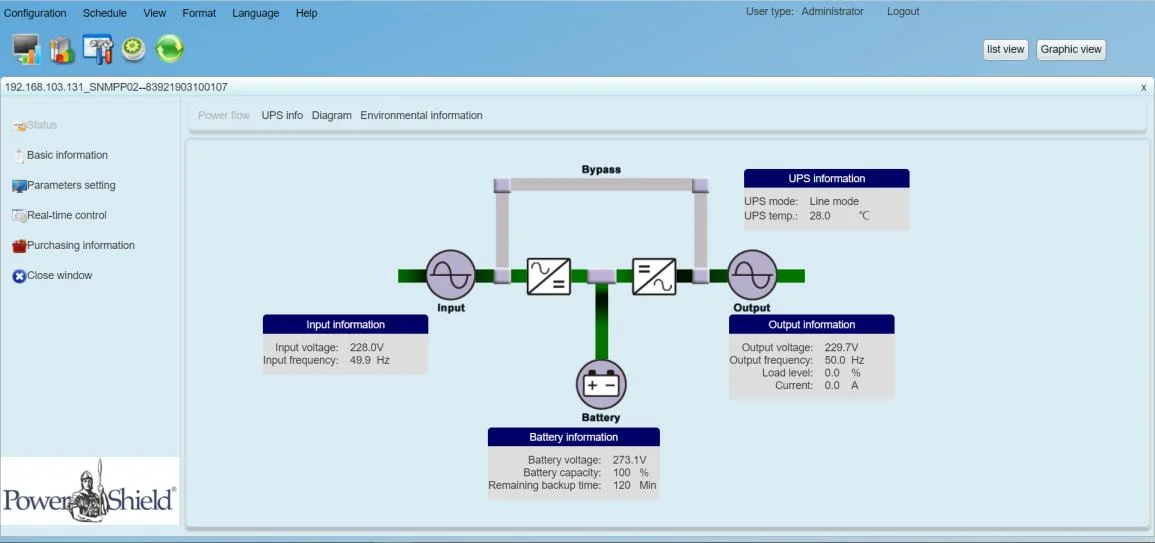The height and width of the screenshot is (543, 1155).
Task: Click the AC to DC rectifier icon
Action: tap(549, 276)
